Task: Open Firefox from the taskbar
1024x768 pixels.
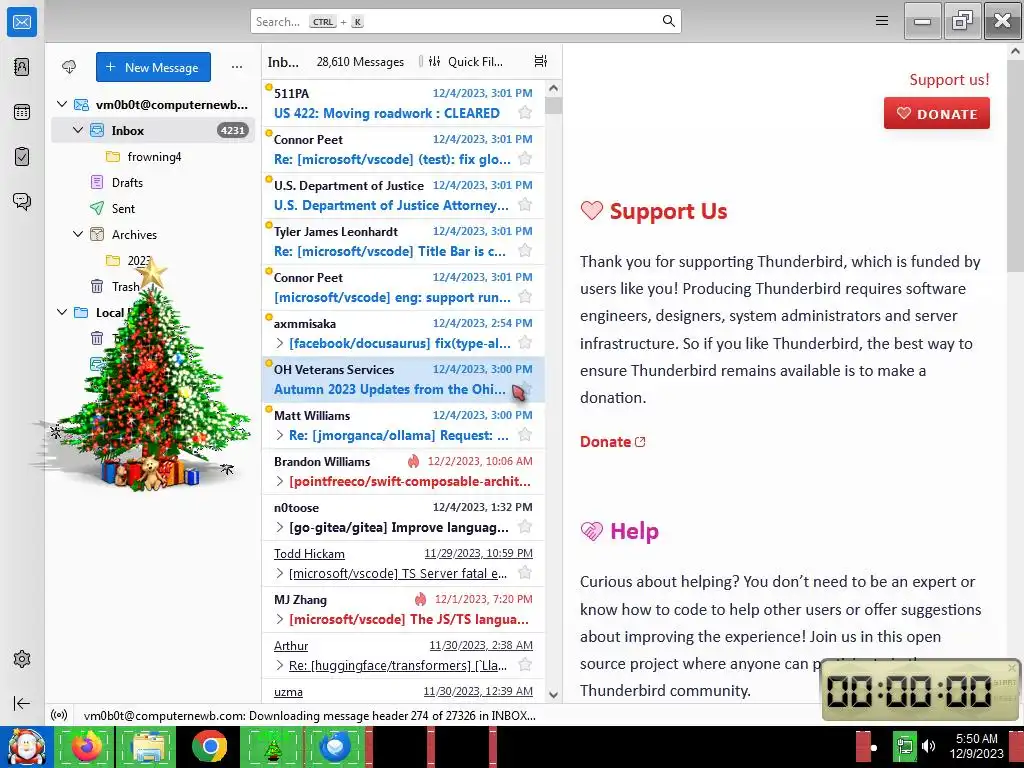Action: [86, 746]
